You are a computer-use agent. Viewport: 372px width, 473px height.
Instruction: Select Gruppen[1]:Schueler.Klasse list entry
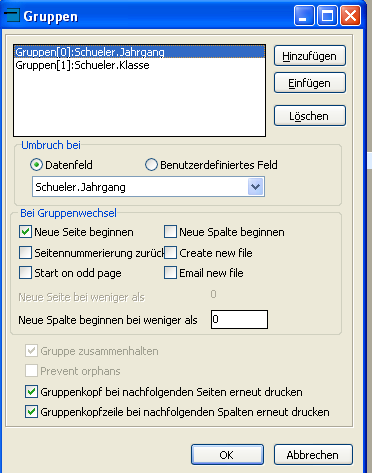pyautogui.click(x=139, y=65)
